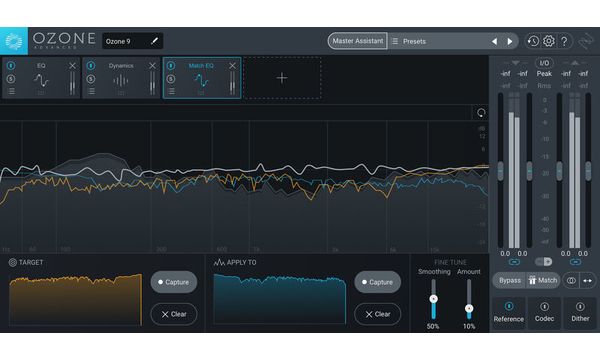Click the 10% amount value
The width and height of the screenshot is (600, 360).
click(x=469, y=326)
